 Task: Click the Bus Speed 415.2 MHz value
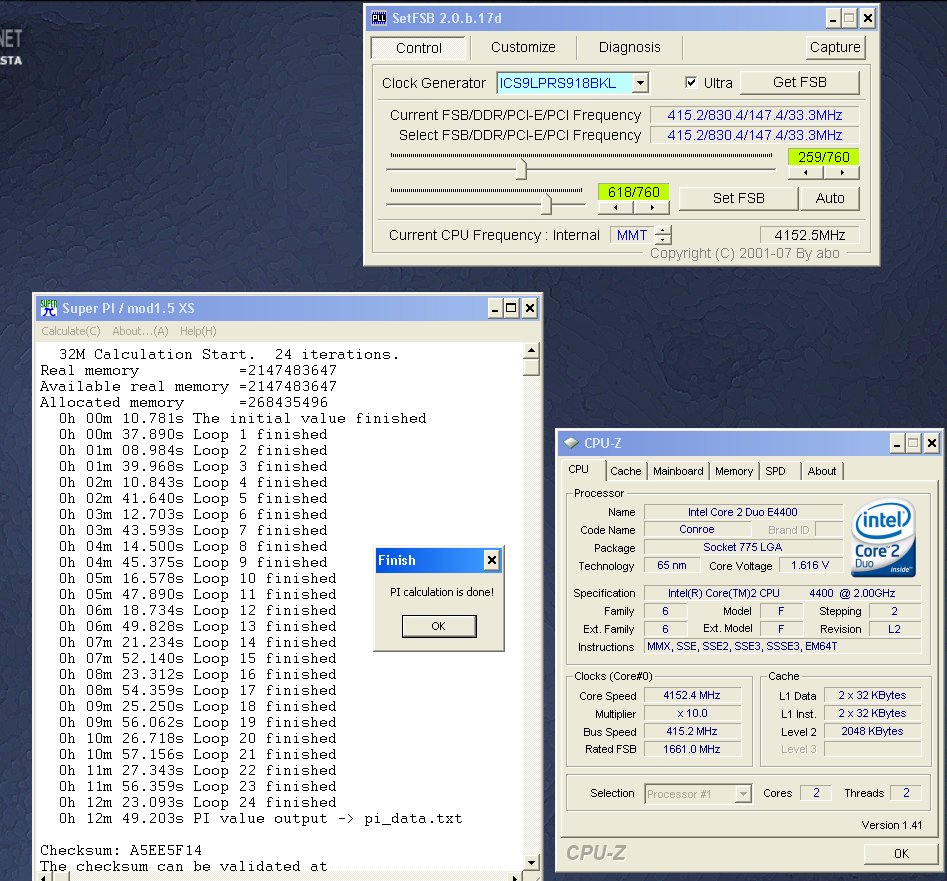pos(692,731)
